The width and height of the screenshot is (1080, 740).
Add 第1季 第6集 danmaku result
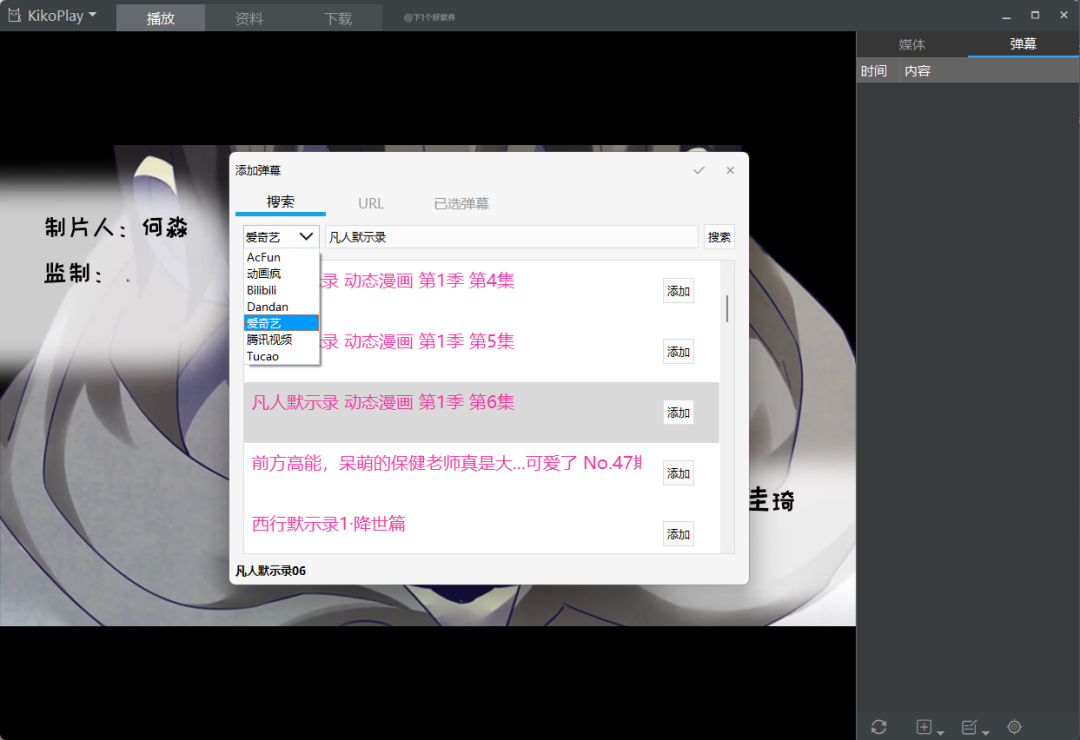pos(678,412)
